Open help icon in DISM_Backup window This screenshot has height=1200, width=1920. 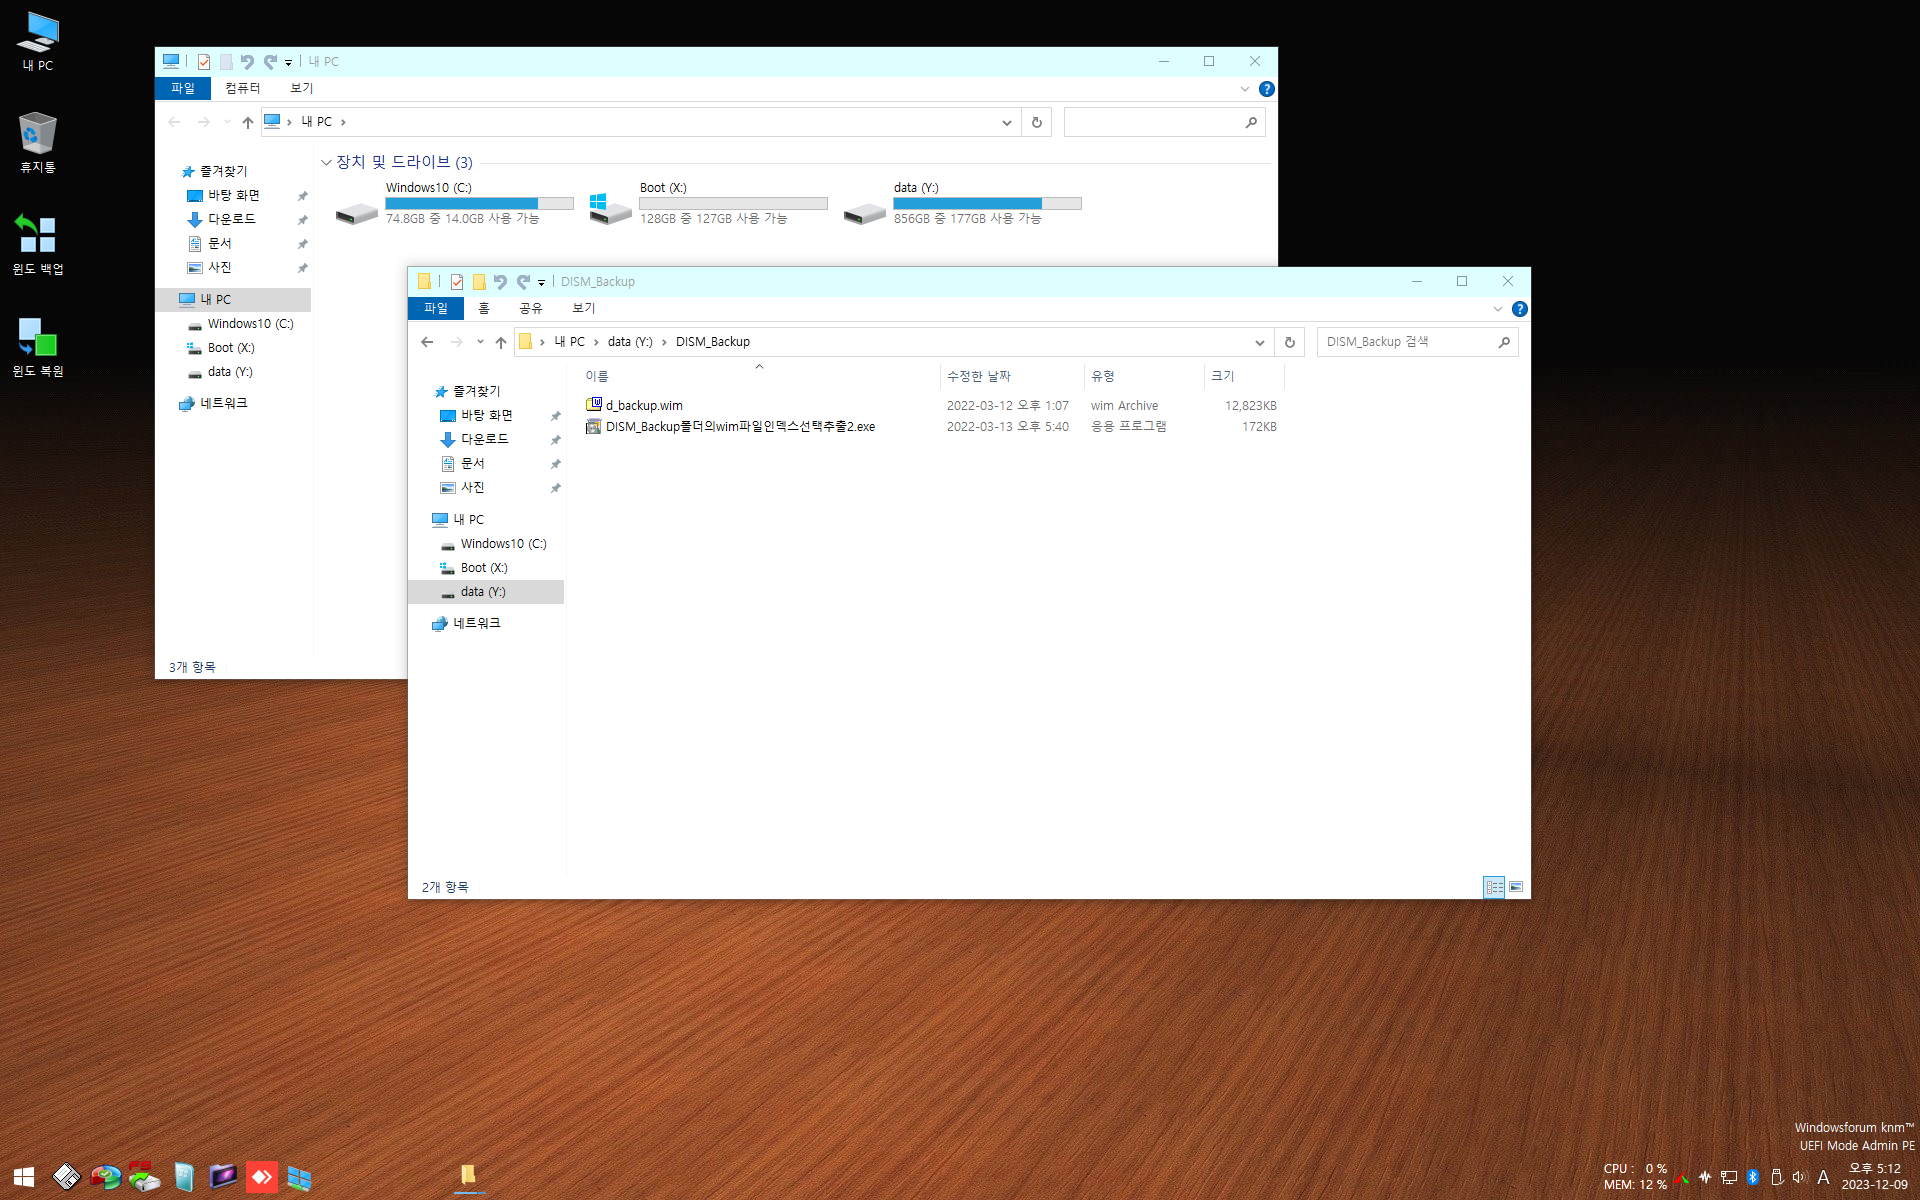point(1520,309)
